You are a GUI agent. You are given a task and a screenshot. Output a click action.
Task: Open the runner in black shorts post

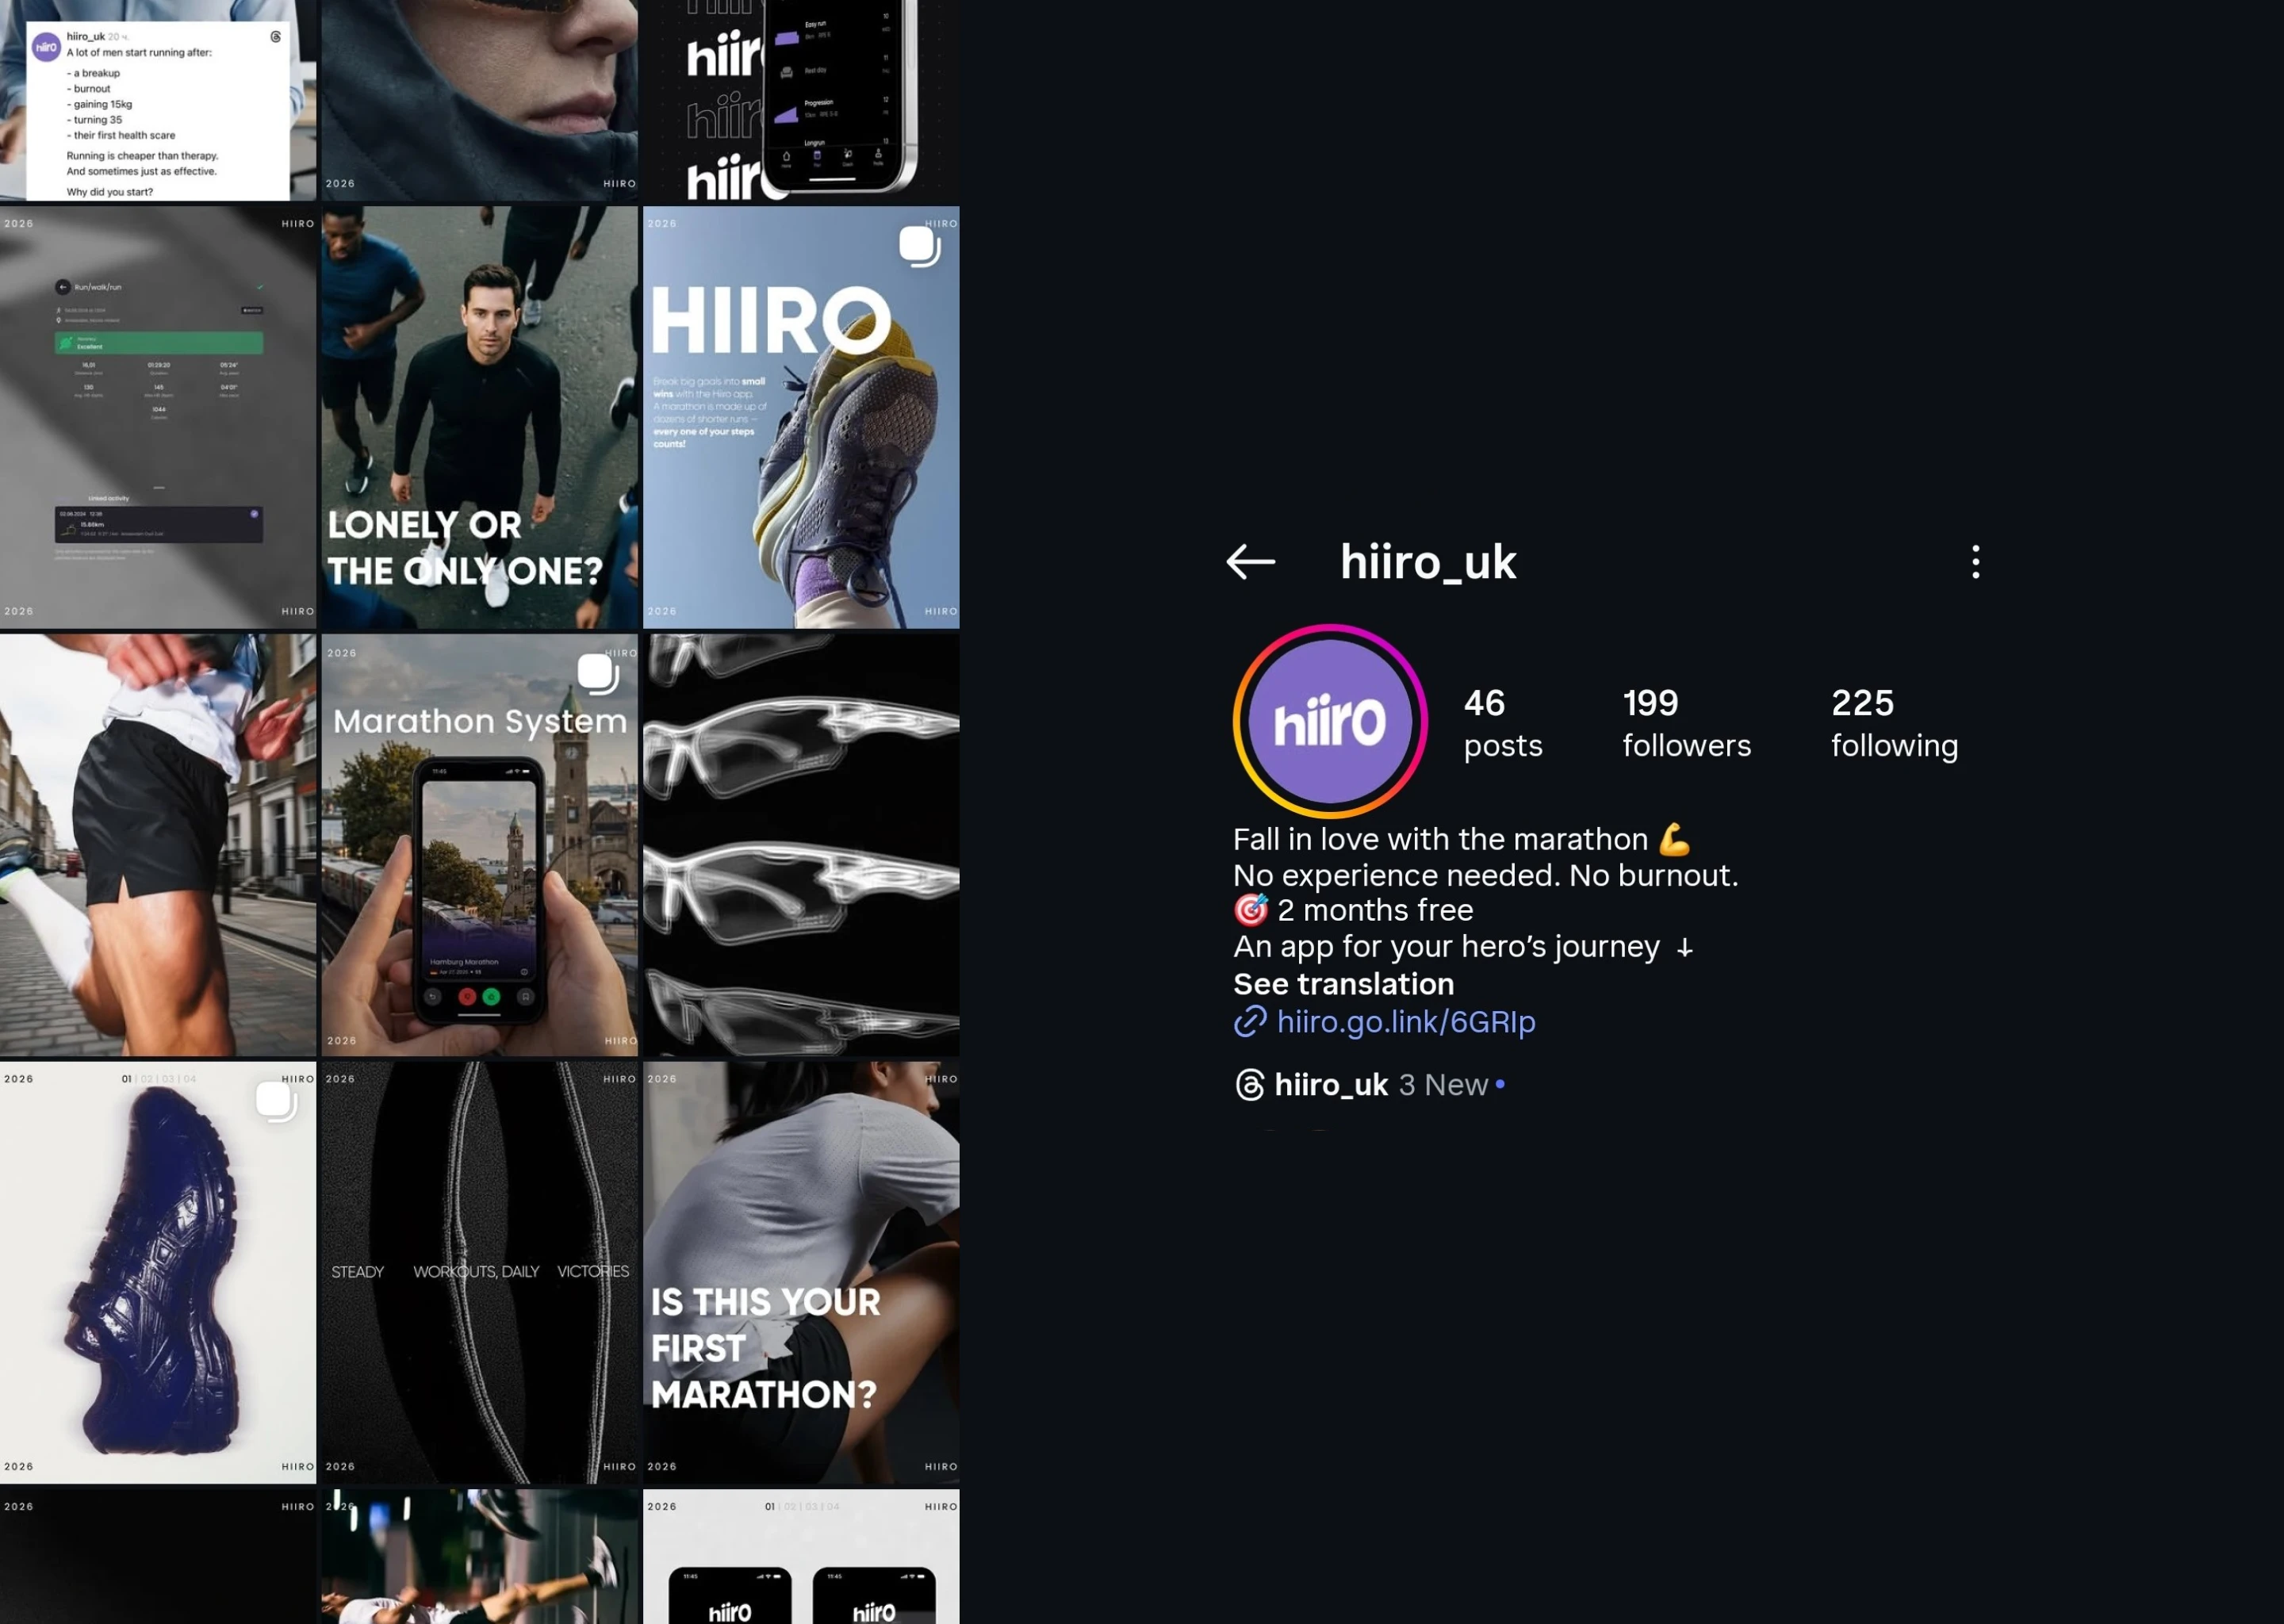point(158,845)
